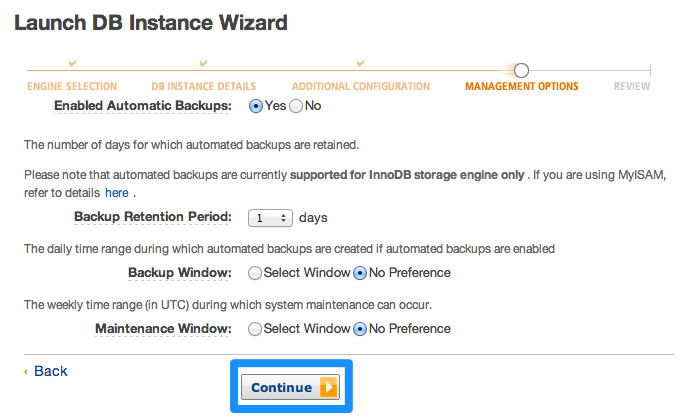Go to the DB Instance Details step

(x=203, y=87)
